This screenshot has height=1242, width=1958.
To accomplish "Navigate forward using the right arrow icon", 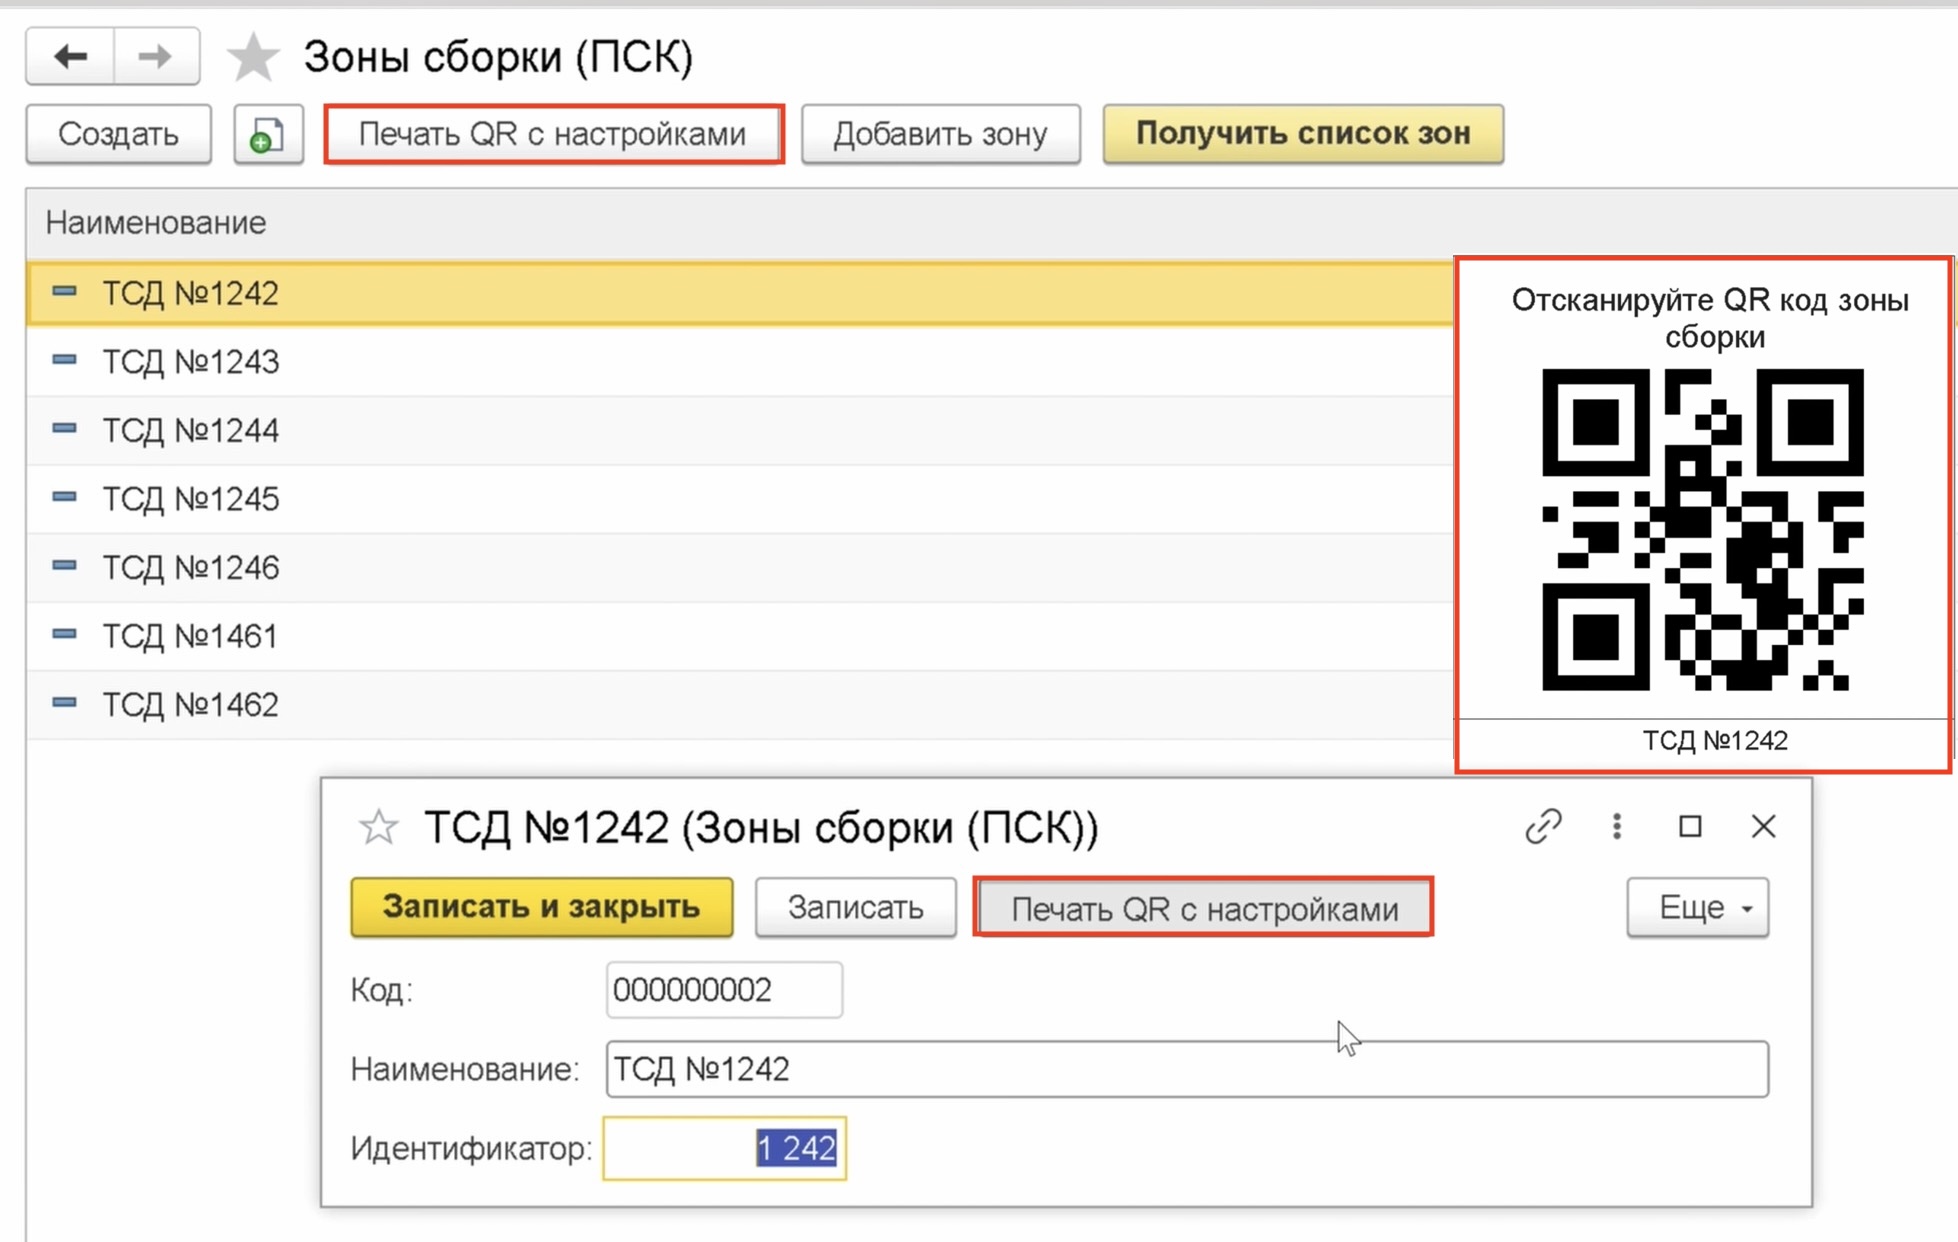I will coord(155,57).
